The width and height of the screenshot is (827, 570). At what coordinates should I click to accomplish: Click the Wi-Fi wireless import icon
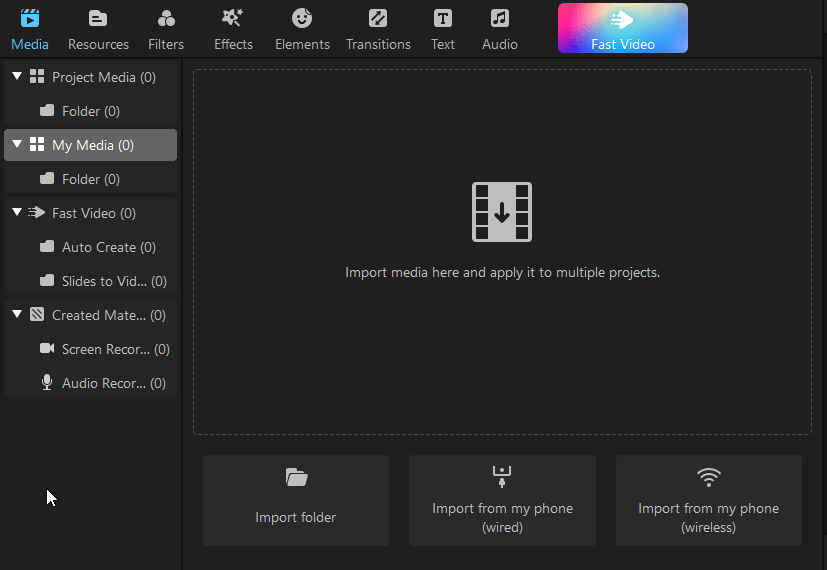(708, 477)
